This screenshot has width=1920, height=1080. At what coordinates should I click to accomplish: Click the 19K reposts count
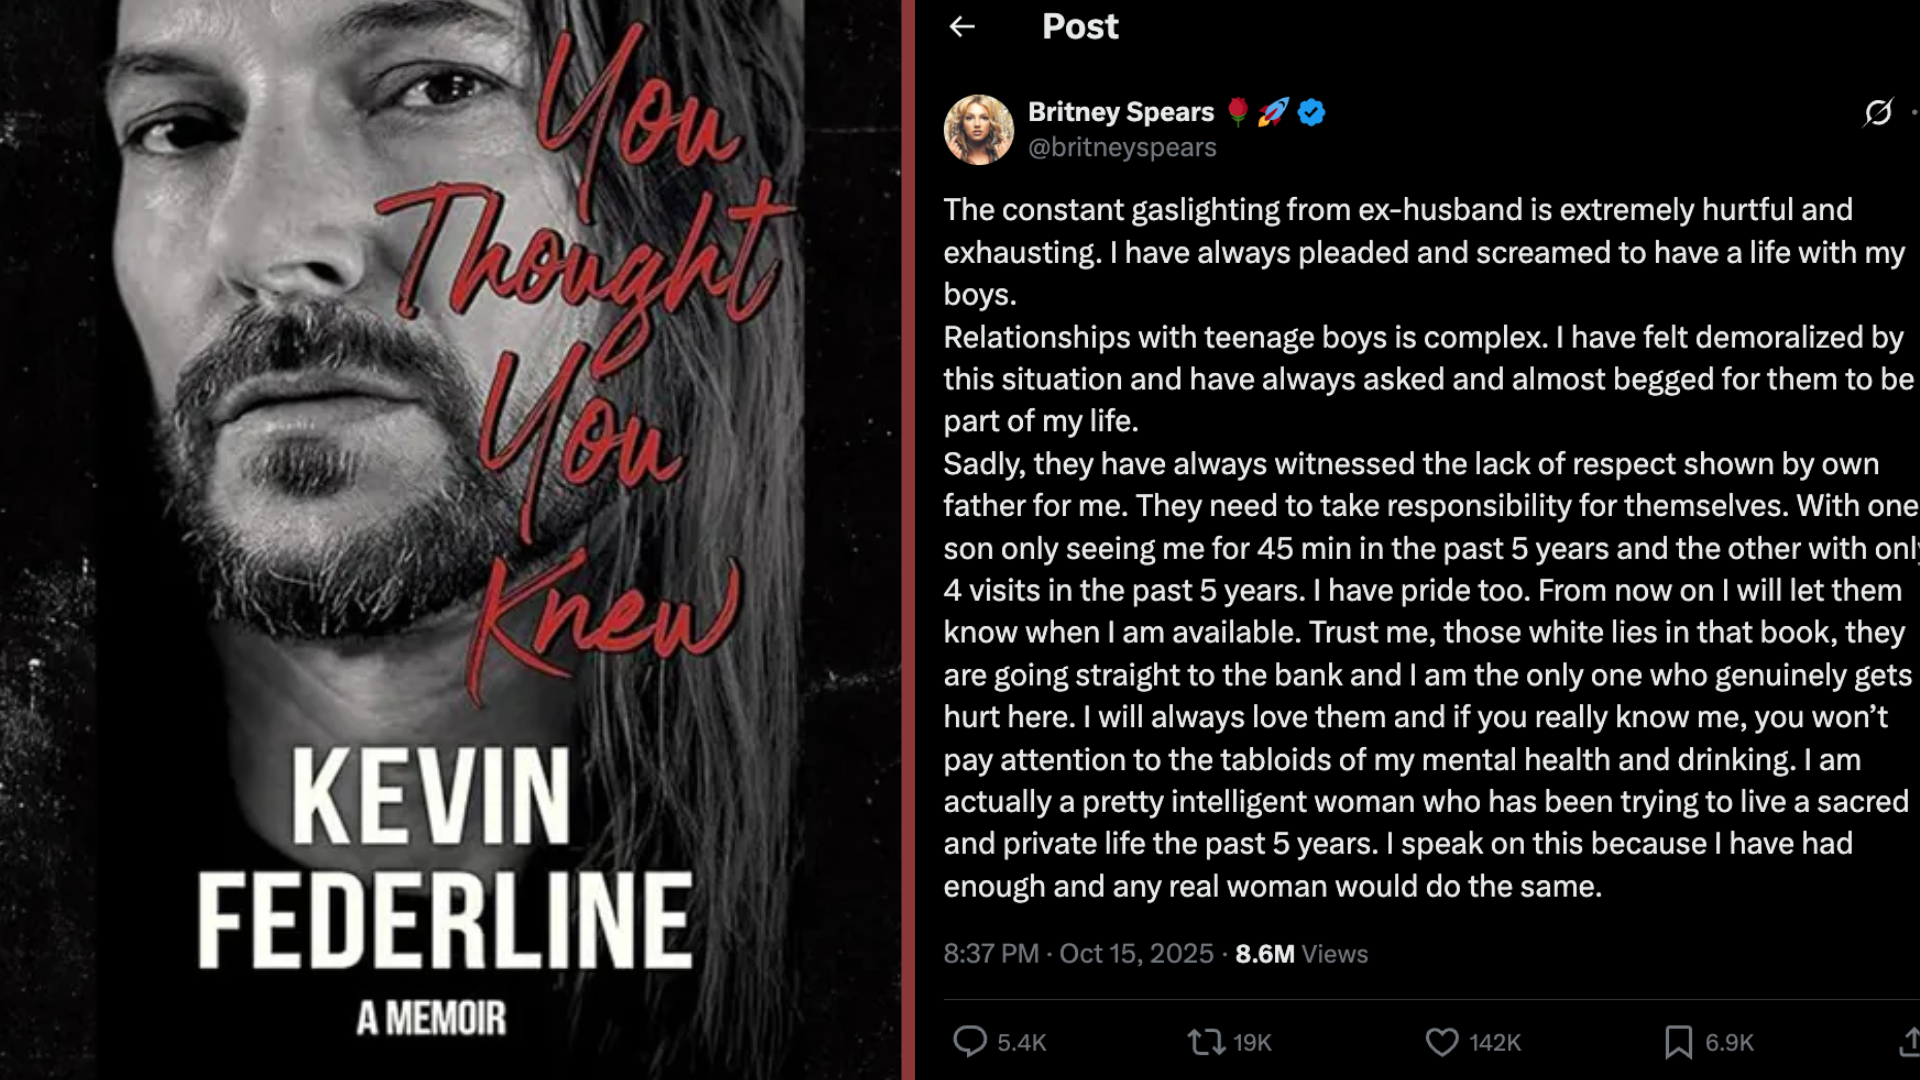1252,1043
